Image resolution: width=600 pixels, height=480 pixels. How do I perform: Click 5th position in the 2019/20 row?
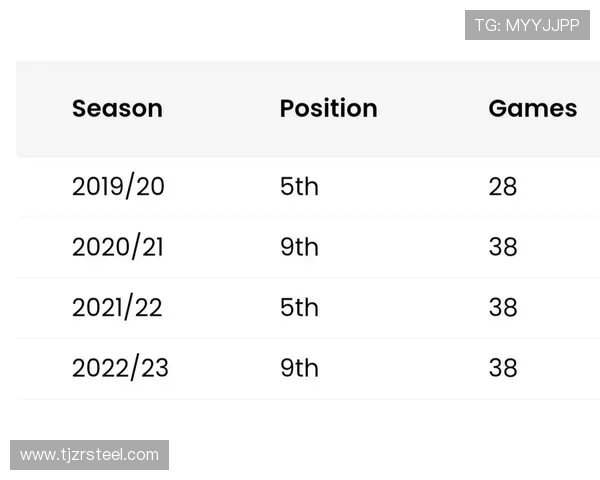tap(299, 186)
